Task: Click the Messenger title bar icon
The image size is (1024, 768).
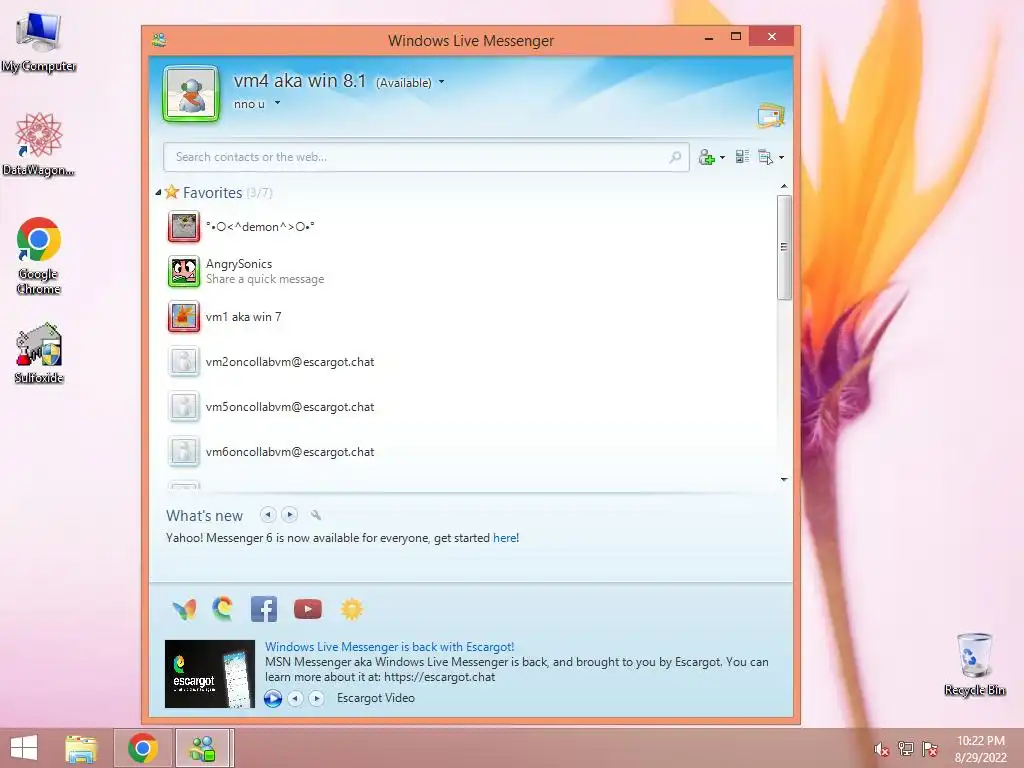Action: 159,40
